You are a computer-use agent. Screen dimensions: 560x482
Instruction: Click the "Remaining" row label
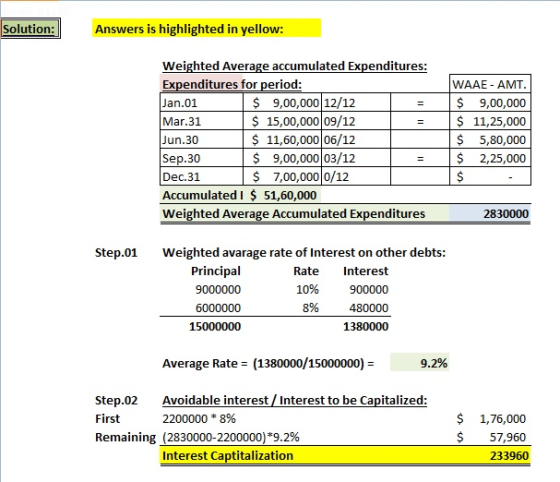click(125, 437)
